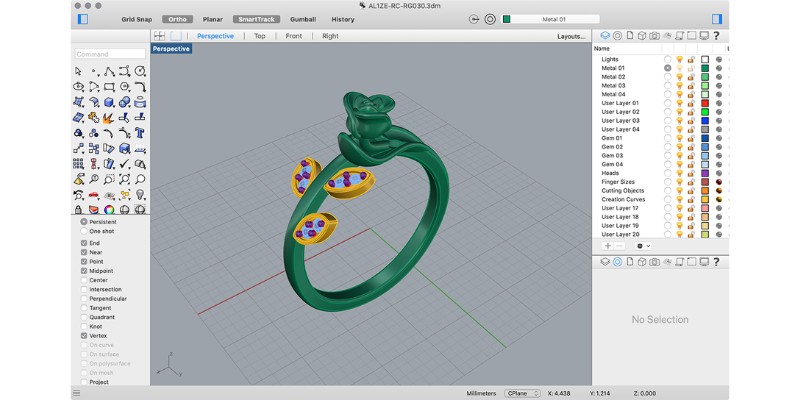The height and width of the screenshot is (400, 800).
Task: Open the Layers panel stack icon
Action: click(603, 36)
